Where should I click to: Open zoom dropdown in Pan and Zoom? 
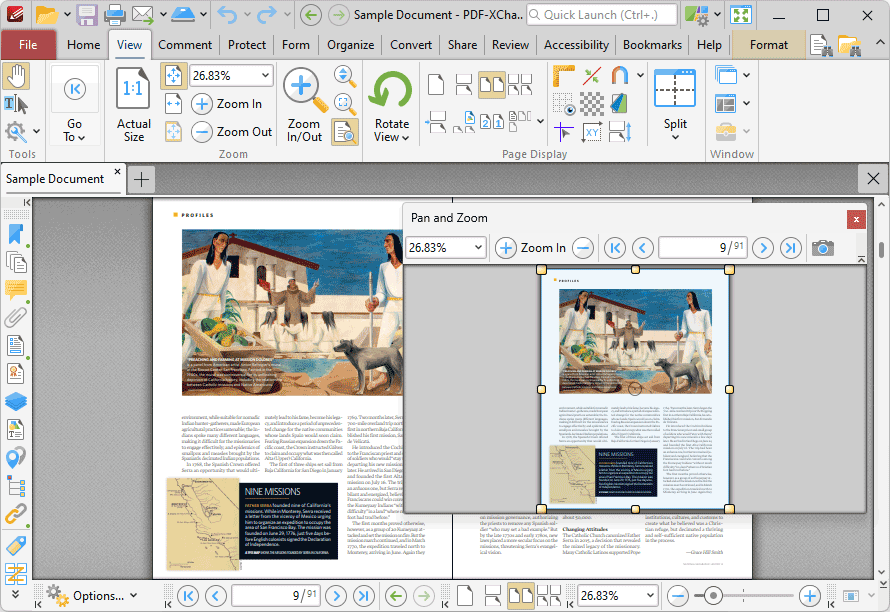478,248
